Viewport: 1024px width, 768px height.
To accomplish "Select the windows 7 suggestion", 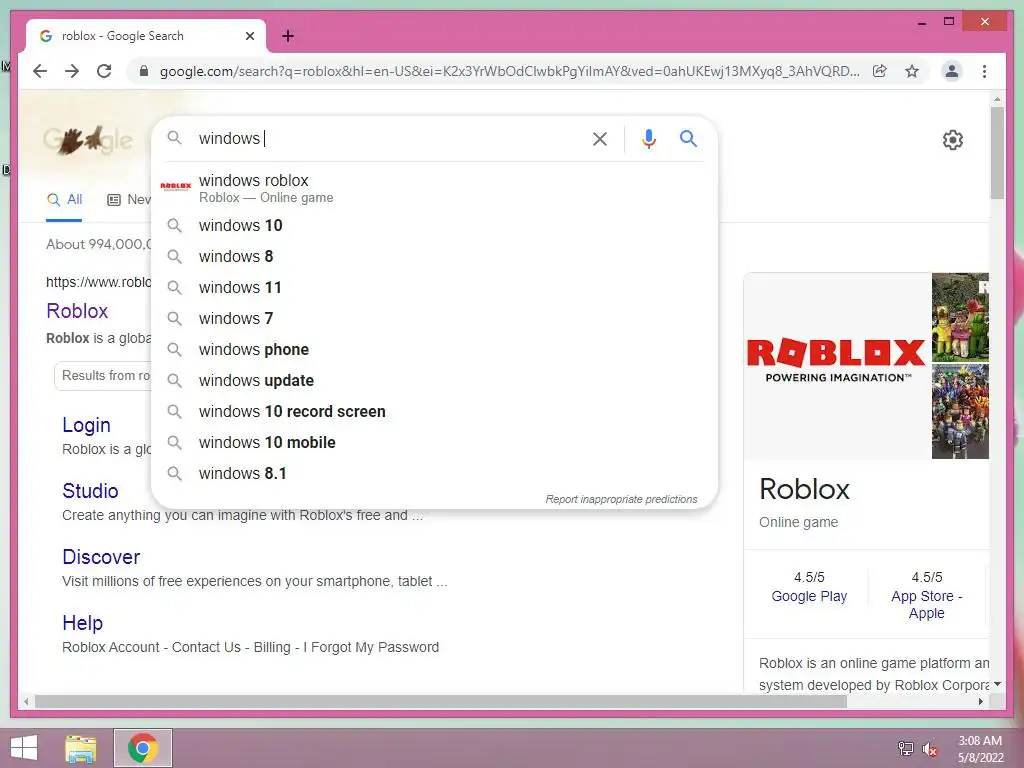I will pos(434,319).
